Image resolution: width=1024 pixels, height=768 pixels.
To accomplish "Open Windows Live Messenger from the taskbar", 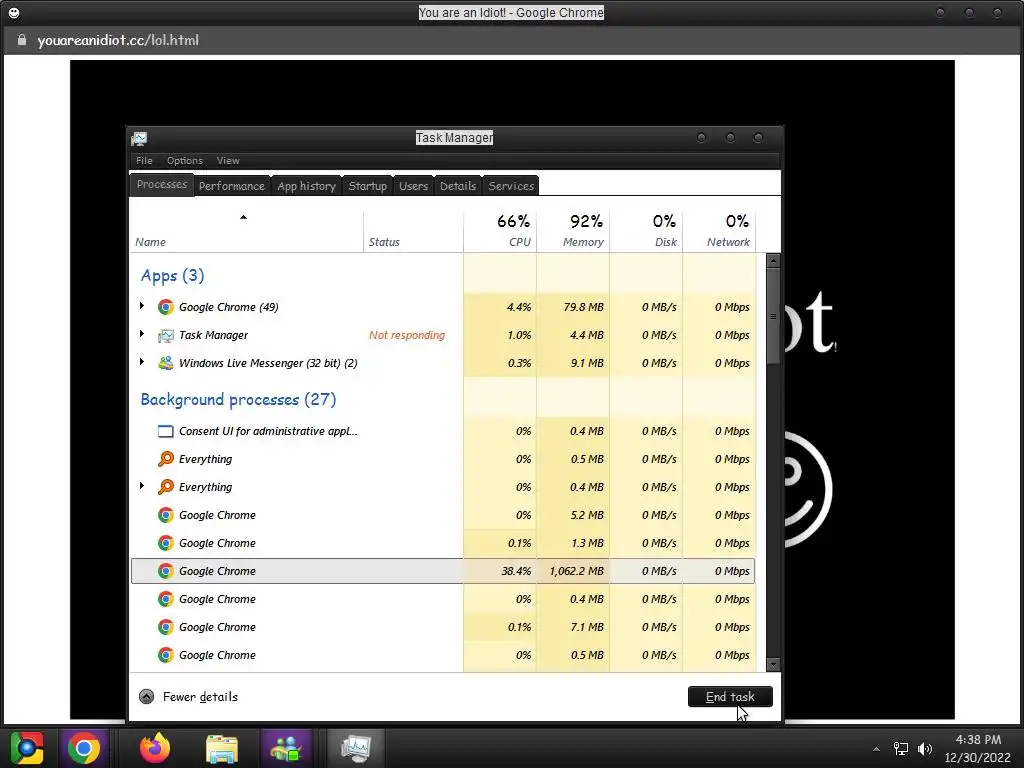I will [x=285, y=748].
